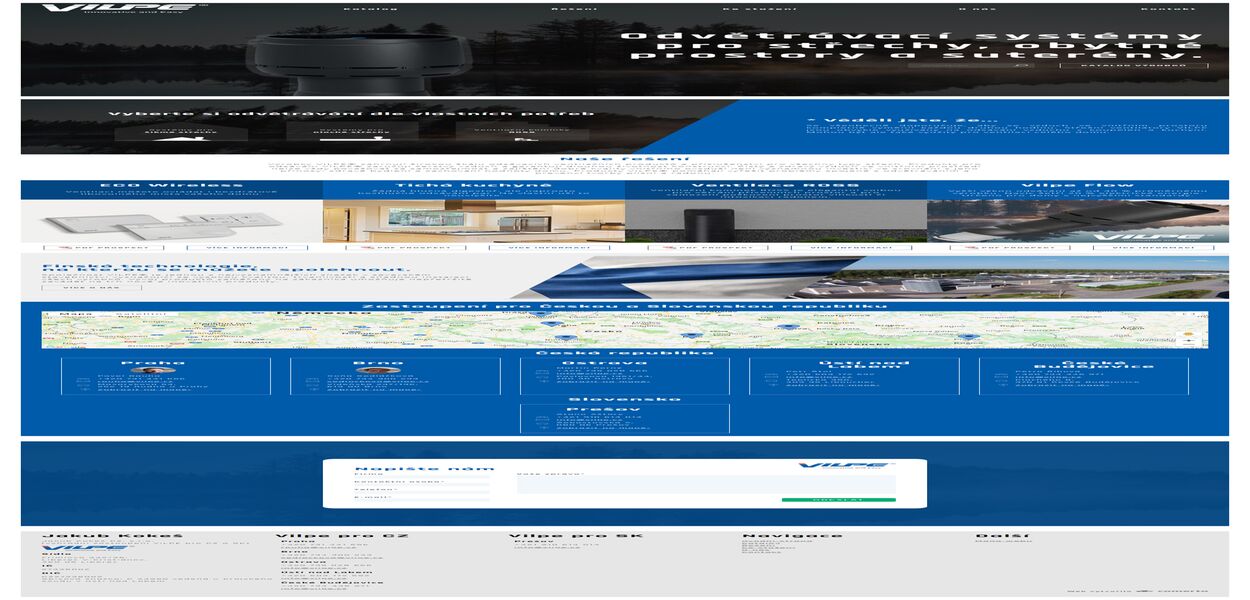The image size is (1250, 600).
Task: Click Více informací under Tichá kuchyně
Action: tap(550, 247)
